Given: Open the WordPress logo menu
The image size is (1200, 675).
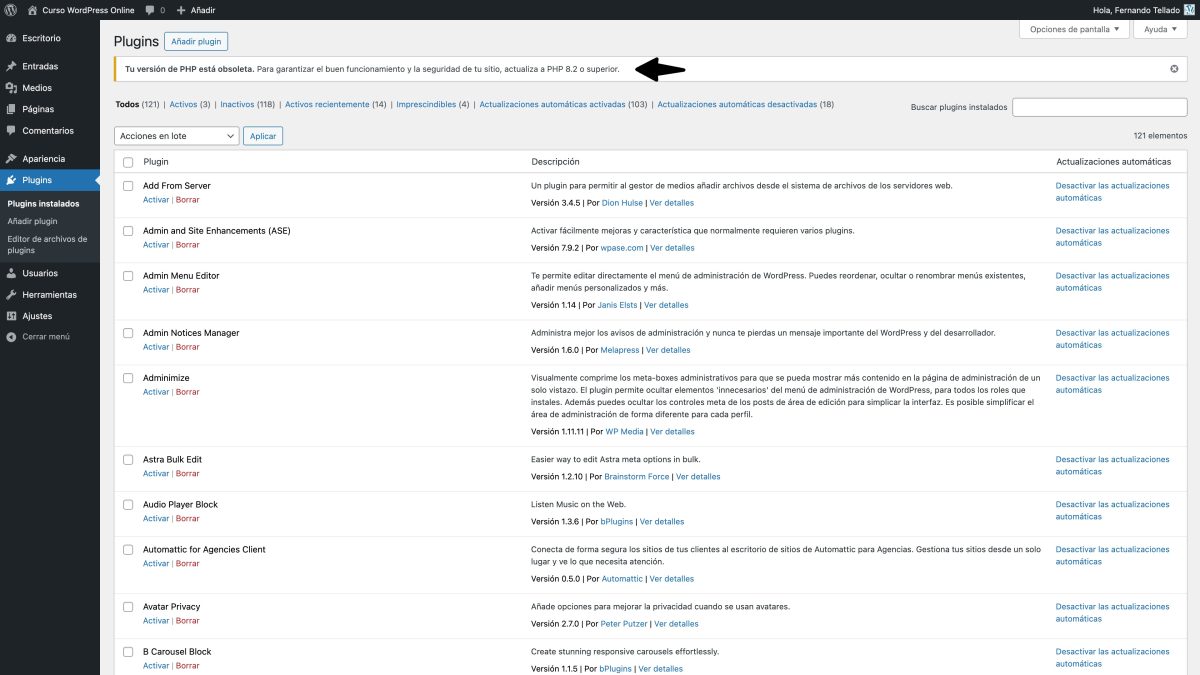Looking at the screenshot, I should (10, 8).
